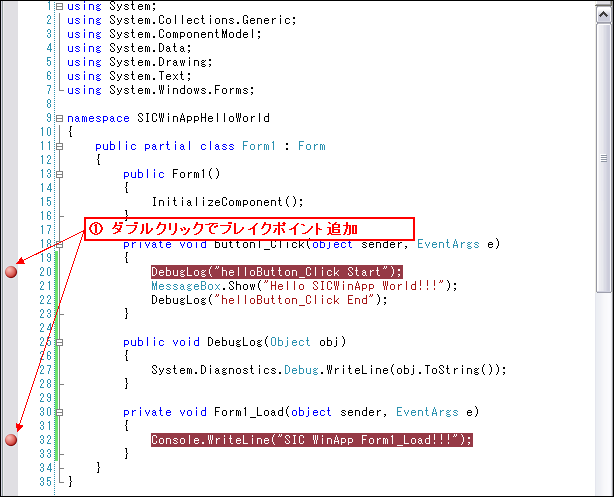The width and height of the screenshot is (614, 497).
Task: Click the highlighted Console.WriteLine statement
Action: 312,440
